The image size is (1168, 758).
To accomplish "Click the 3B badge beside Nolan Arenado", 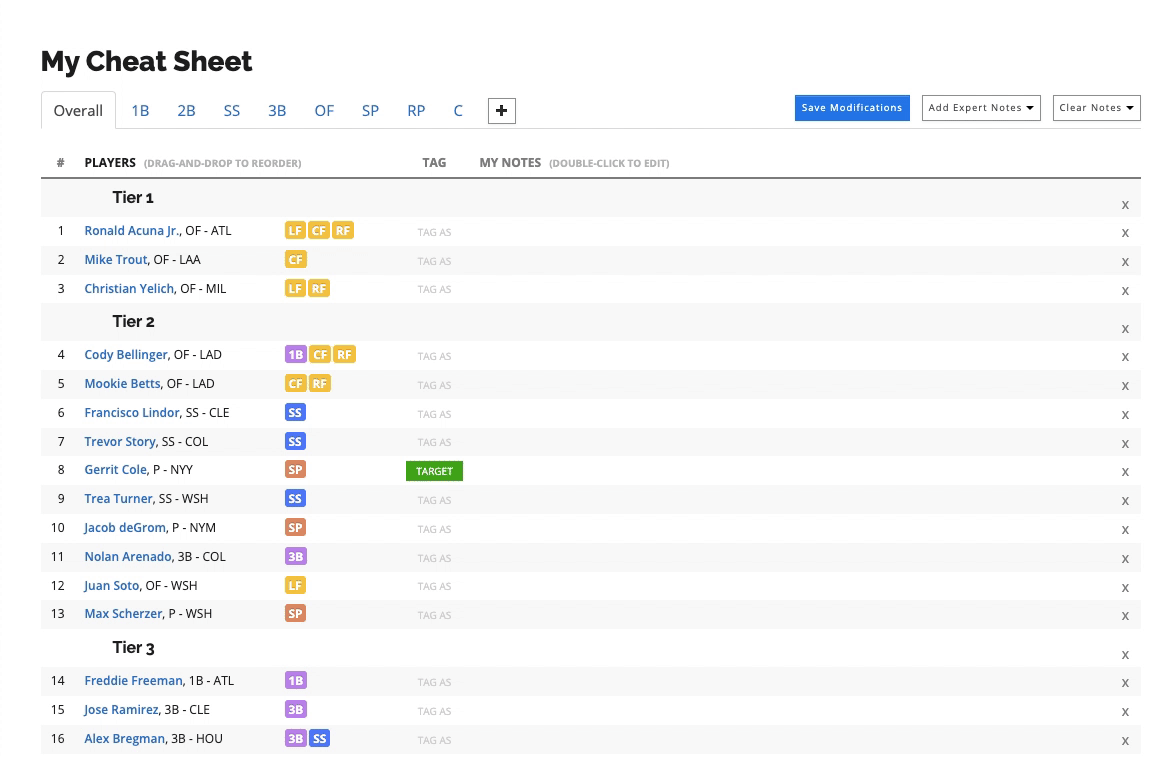I will (296, 557).
